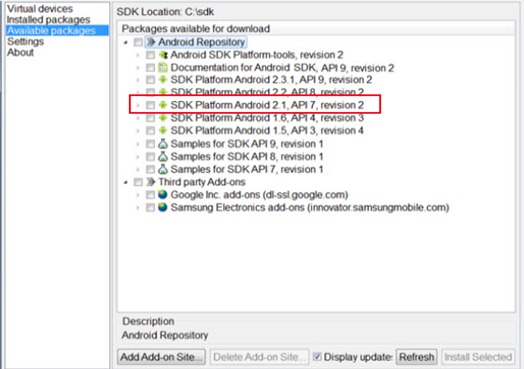This screenshot has width=524, height=369.
Task: Check SDK Platform Android 2.3.1 checkbox
Action: click(150, 80)
